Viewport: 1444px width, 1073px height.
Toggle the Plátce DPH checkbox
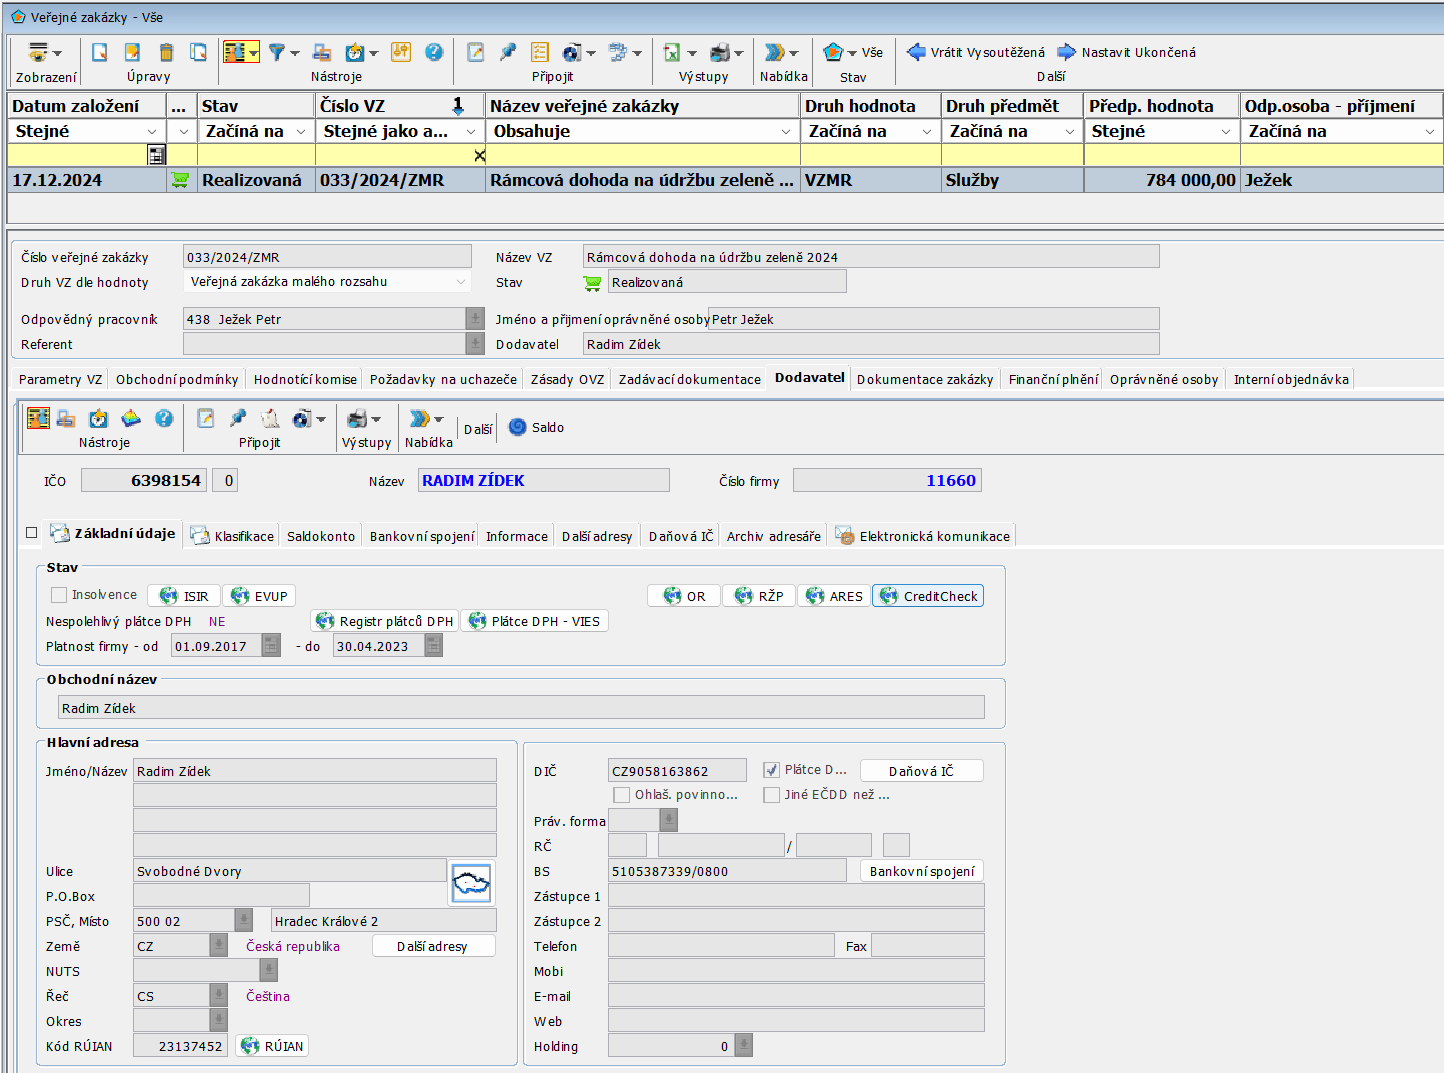[771, 770]
